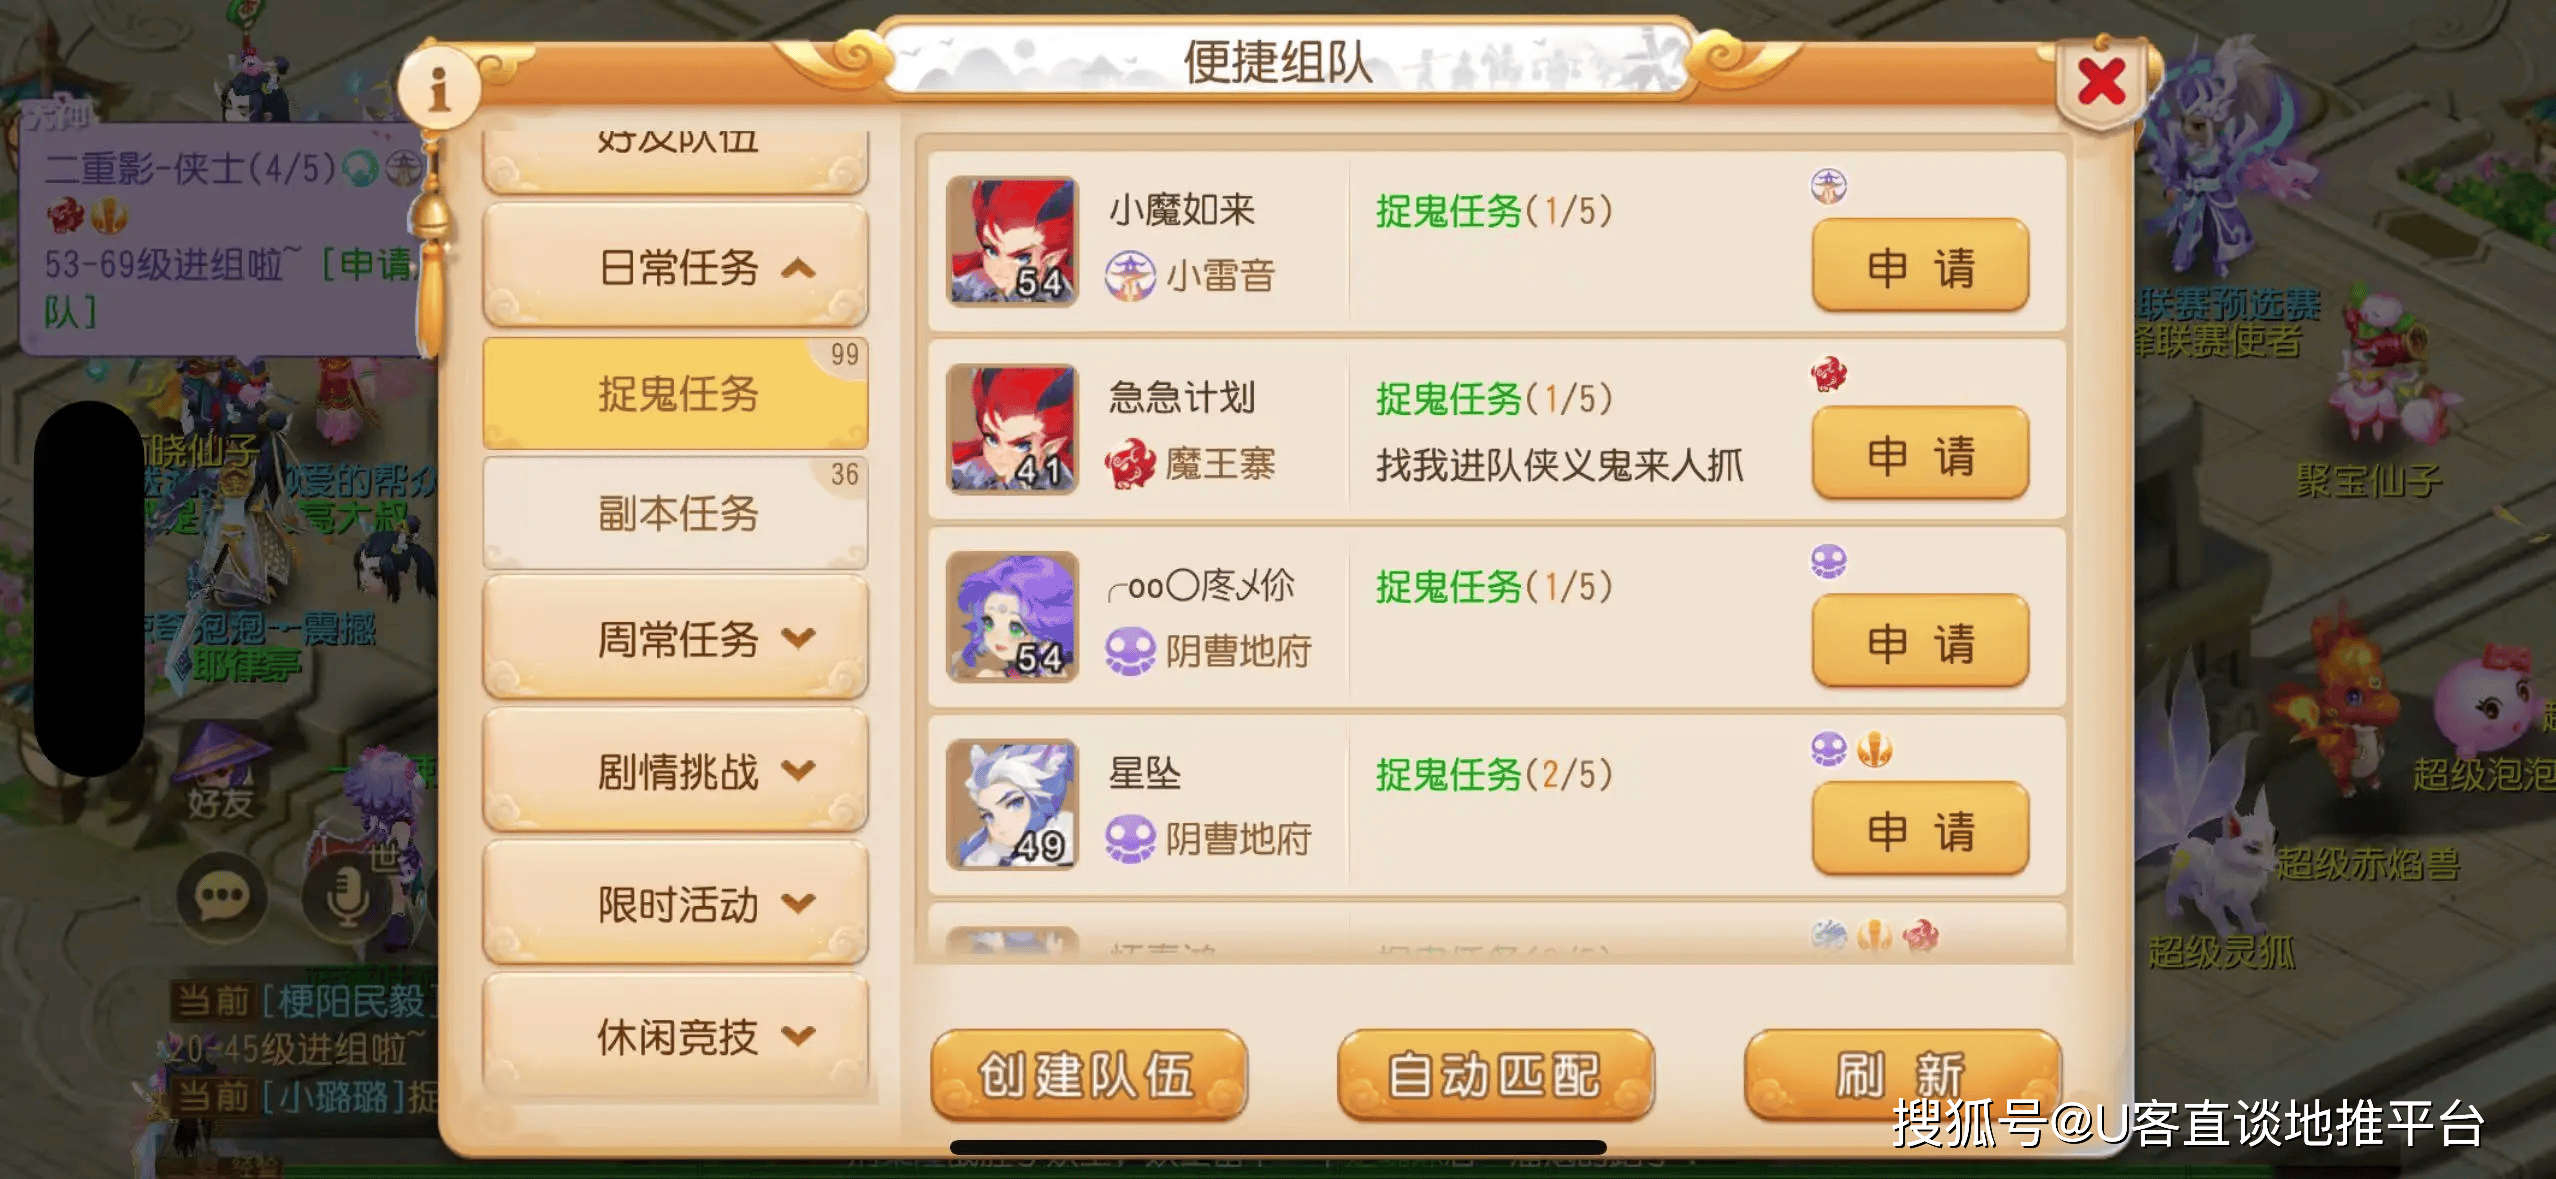Viewport: 2556px width, 1179px height.
Task: Click the 自动匹配 button
Action: [x=1495, y=1075]
